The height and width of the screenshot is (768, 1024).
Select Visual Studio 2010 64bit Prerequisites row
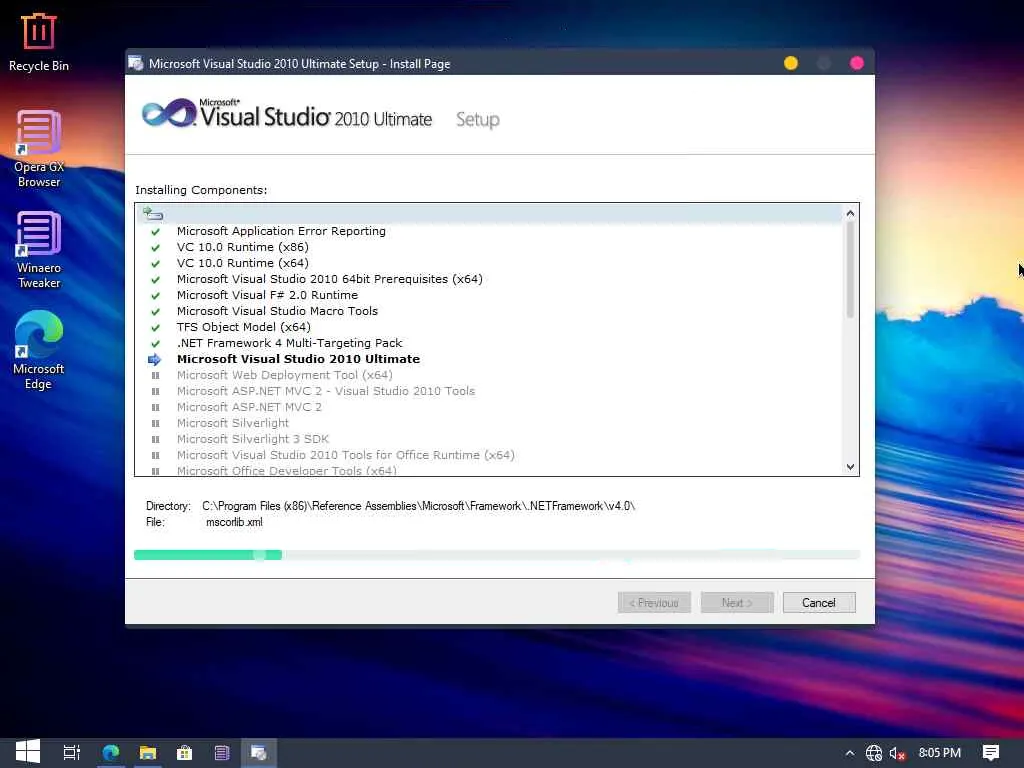(329, 279)
